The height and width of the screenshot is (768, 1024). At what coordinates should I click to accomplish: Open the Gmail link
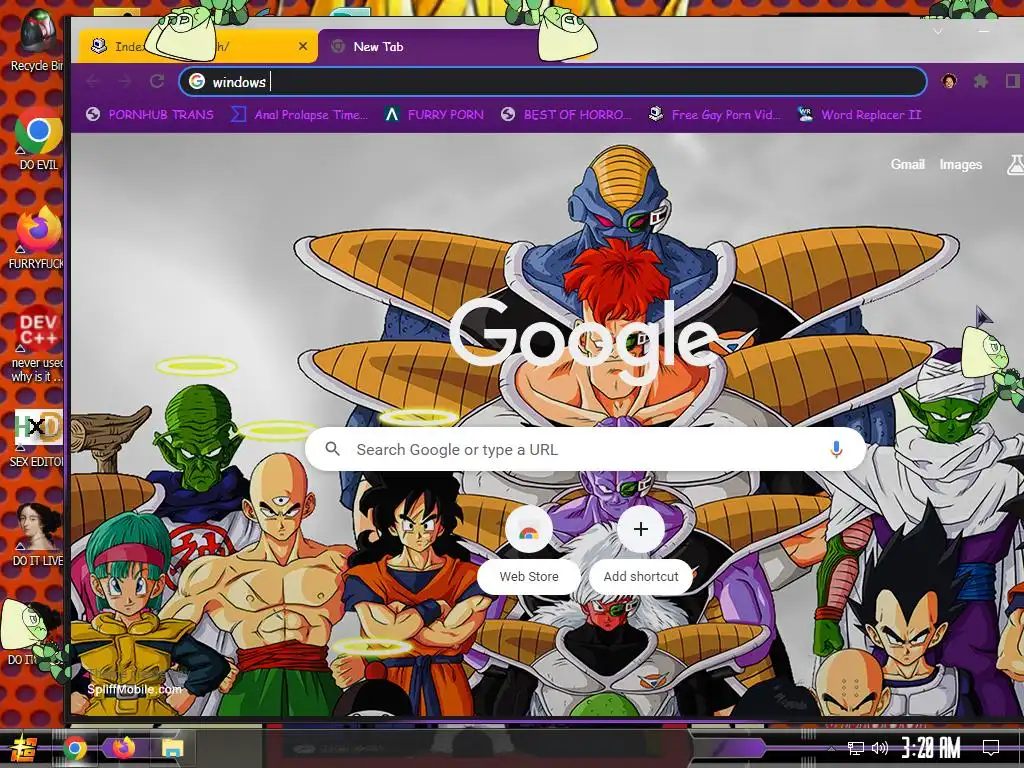(x=907, y=165)
